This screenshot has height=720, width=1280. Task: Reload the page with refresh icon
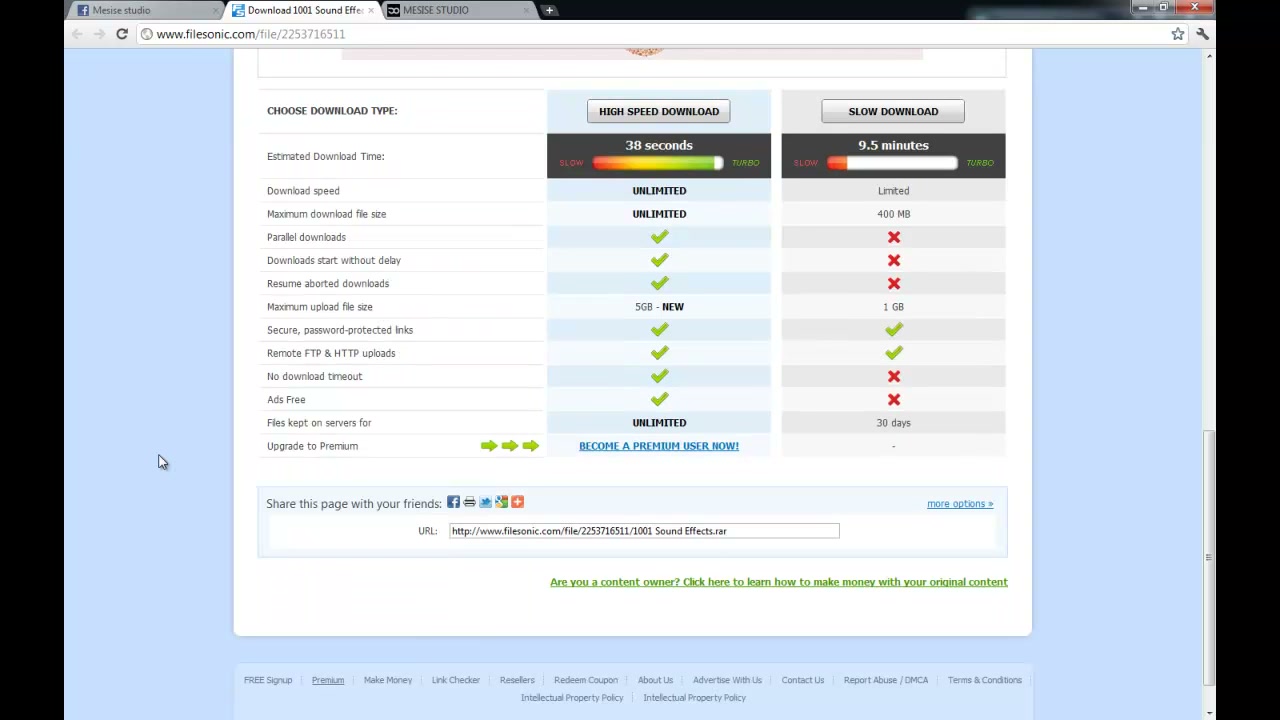[x=122, y=34]
